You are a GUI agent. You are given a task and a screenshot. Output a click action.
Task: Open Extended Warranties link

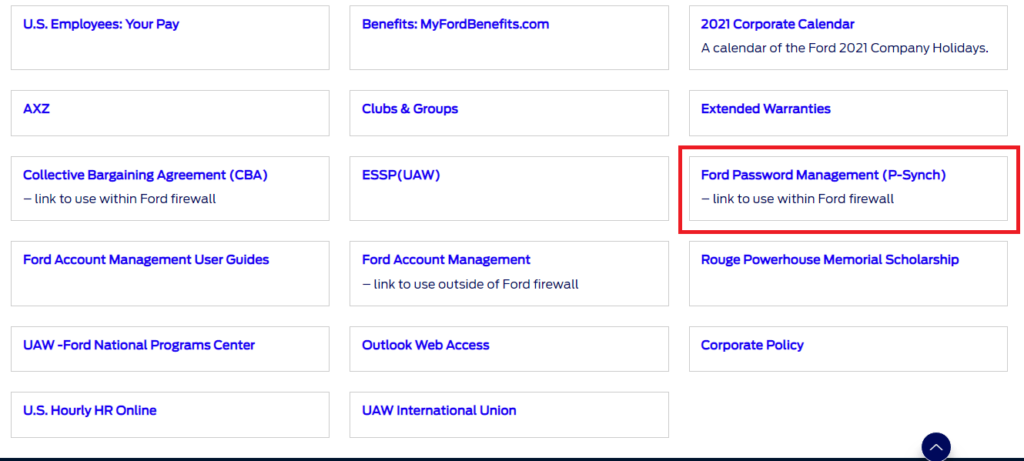click(x=765, y=109)
